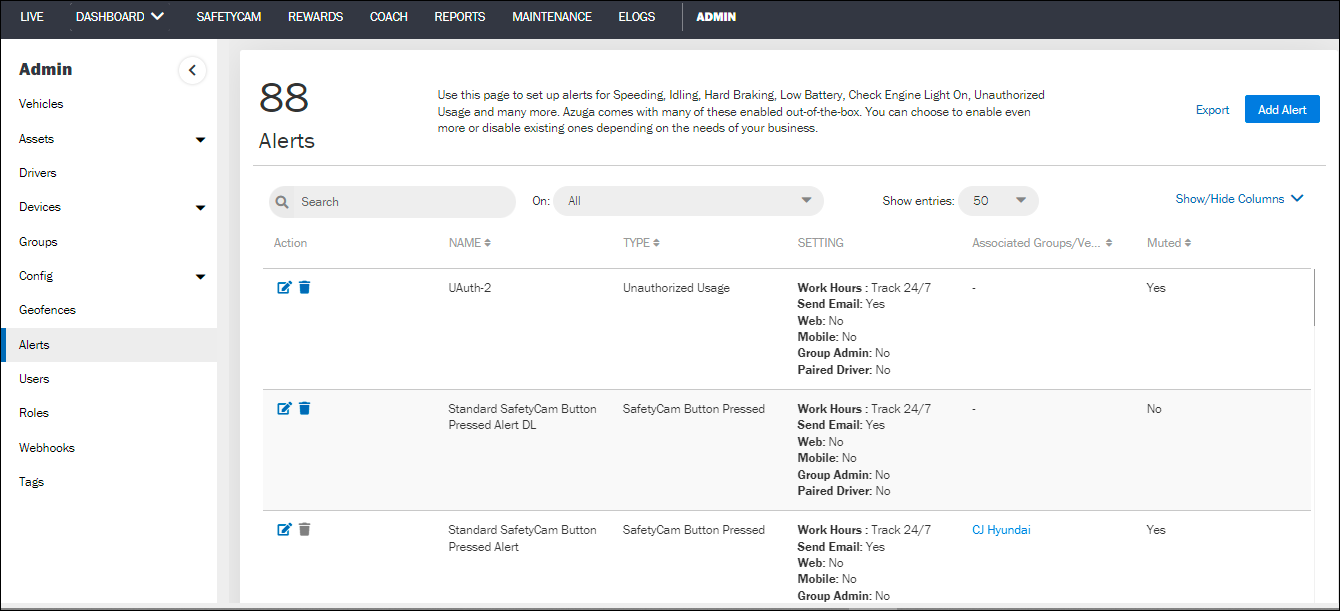Click the Action column header
The height and width of the screenshot is (611, 1340).
290,243
